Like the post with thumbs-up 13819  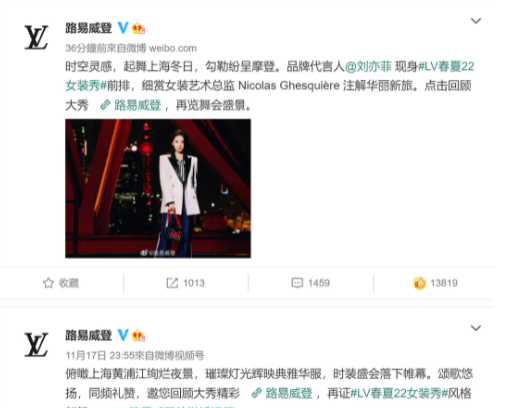click(420, 283)
